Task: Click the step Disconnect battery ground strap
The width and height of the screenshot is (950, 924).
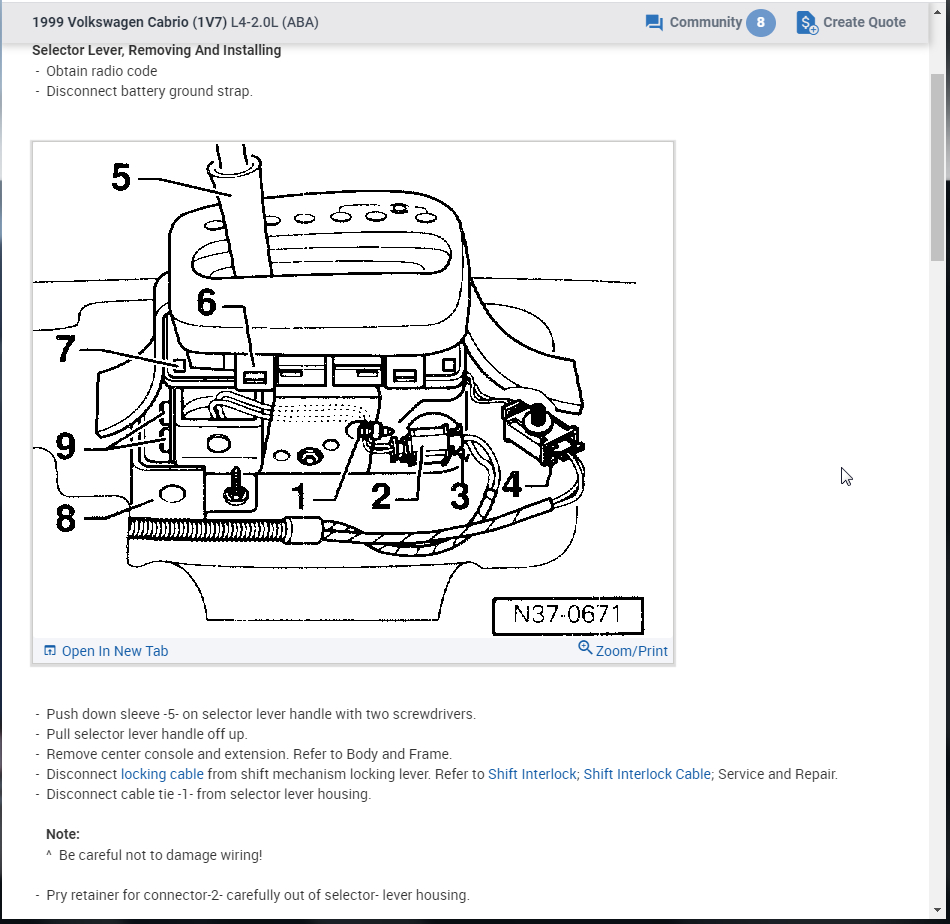Action: (x=149, y=91)
